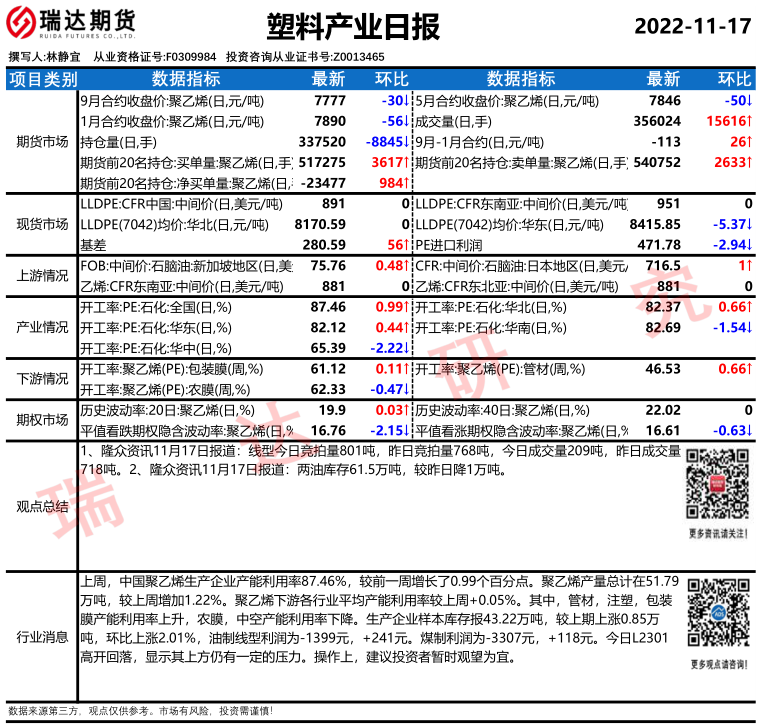This screenshot has width=760, height=728.
Task: Click the report date 2022-11-17
Action: coord(692,27)
